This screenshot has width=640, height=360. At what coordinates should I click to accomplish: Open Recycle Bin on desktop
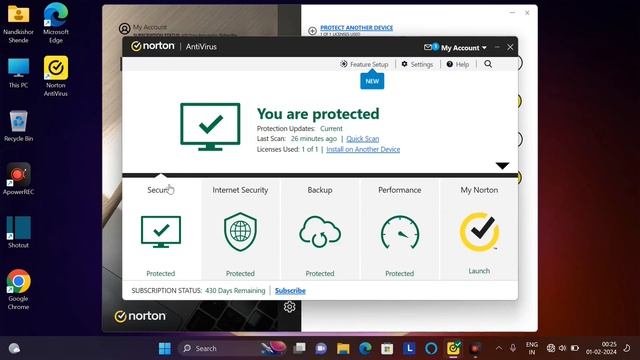click(18, 126)
